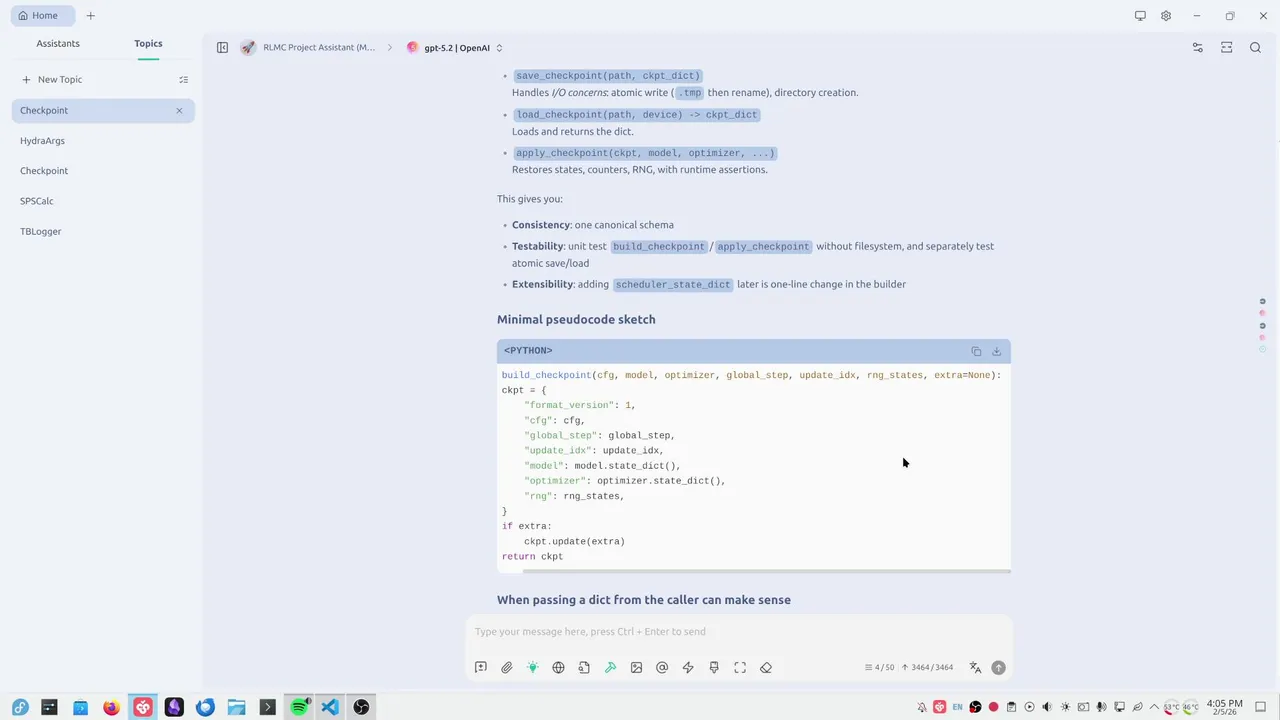Switch to the Topics tab
Image resolution: width=1280 pixels, height=720 pixels.
pyautogui.click(x=148, y=44)
